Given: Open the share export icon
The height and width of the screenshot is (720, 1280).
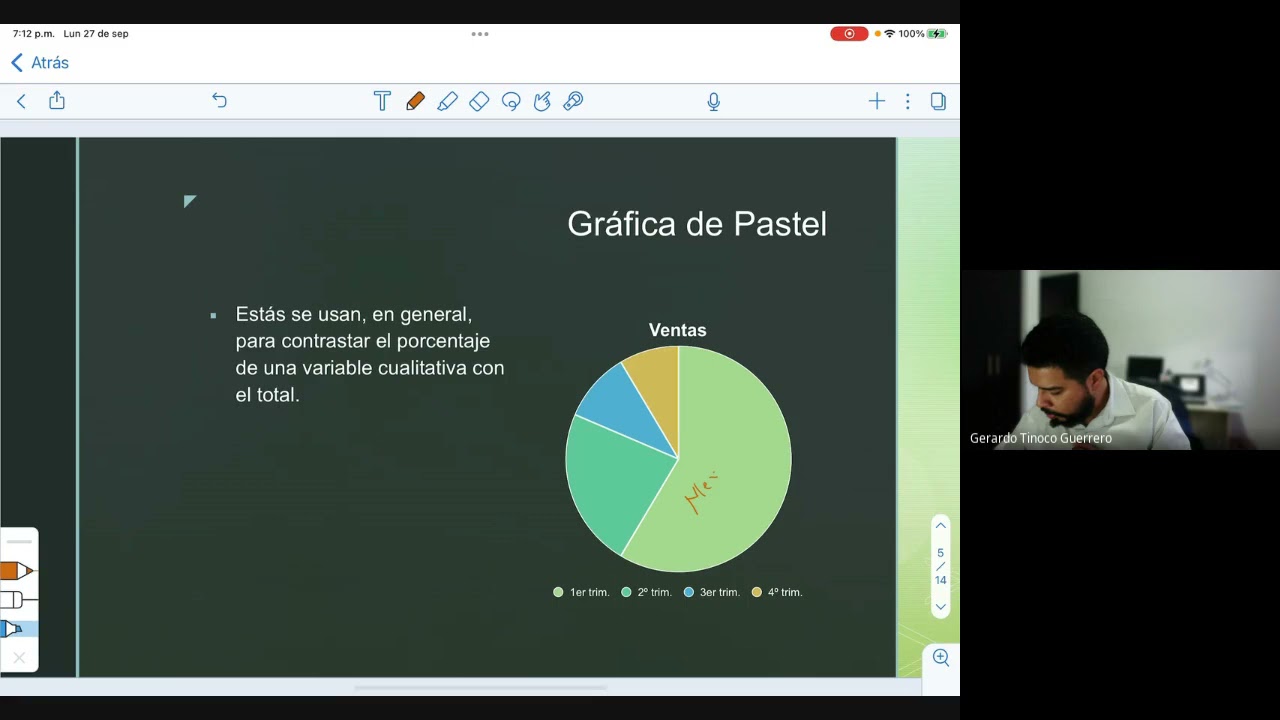Looking at the screenshot, I should (x=57, y=100).
